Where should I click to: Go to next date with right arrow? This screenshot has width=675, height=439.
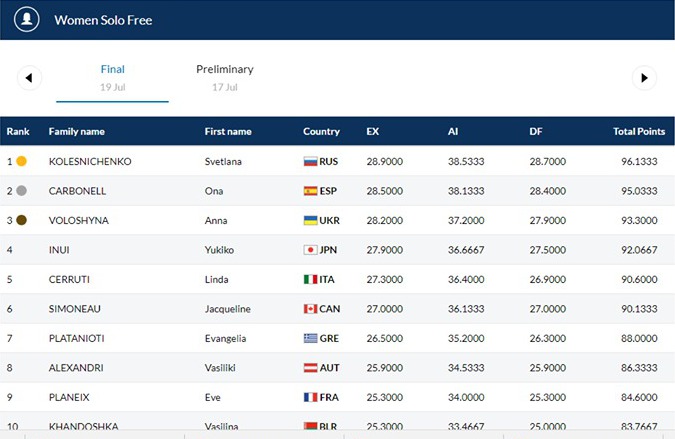coord(645,78)
